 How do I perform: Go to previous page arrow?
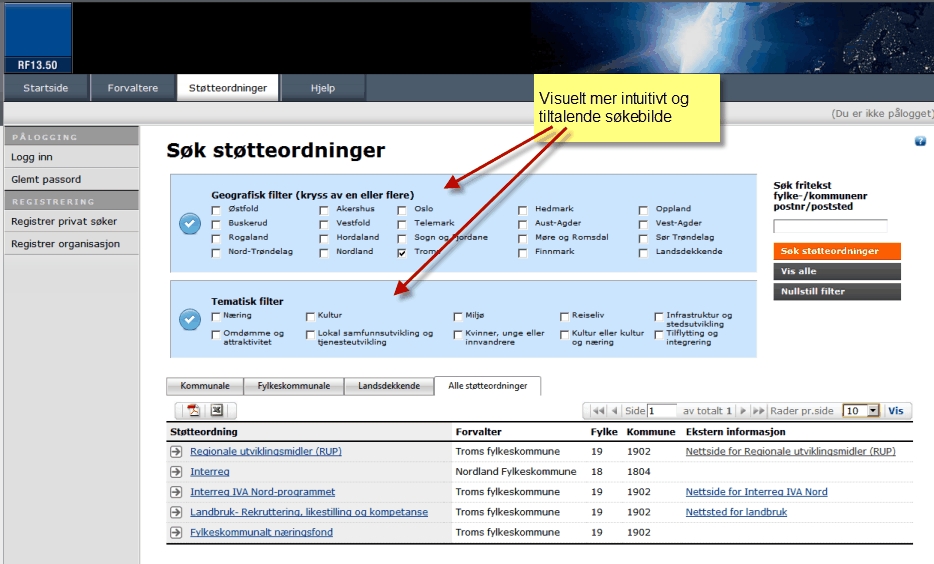point(614,410)
